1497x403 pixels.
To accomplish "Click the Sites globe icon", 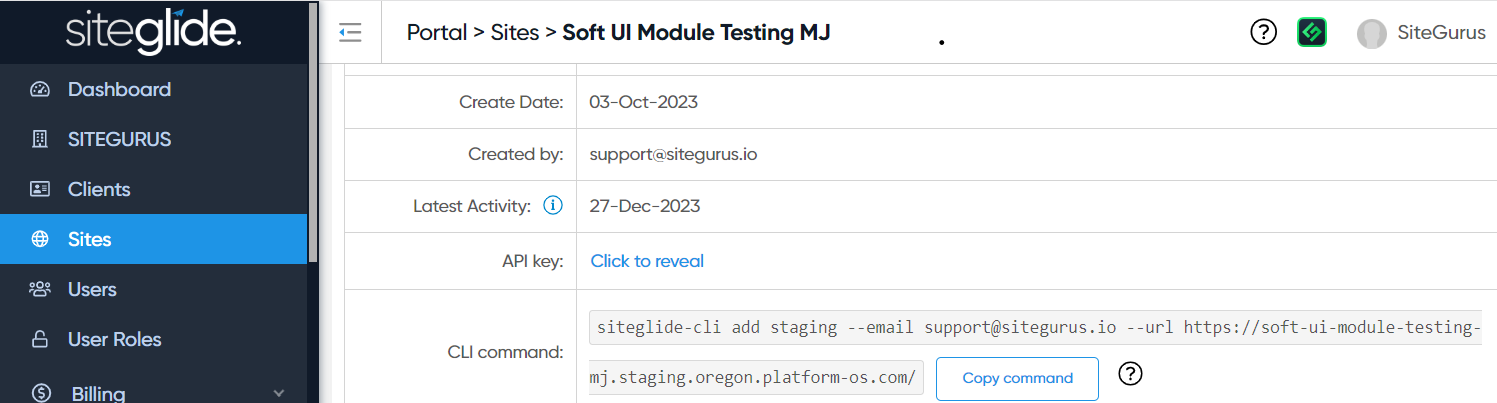I will pyautogui.click(x=40, y=240).
